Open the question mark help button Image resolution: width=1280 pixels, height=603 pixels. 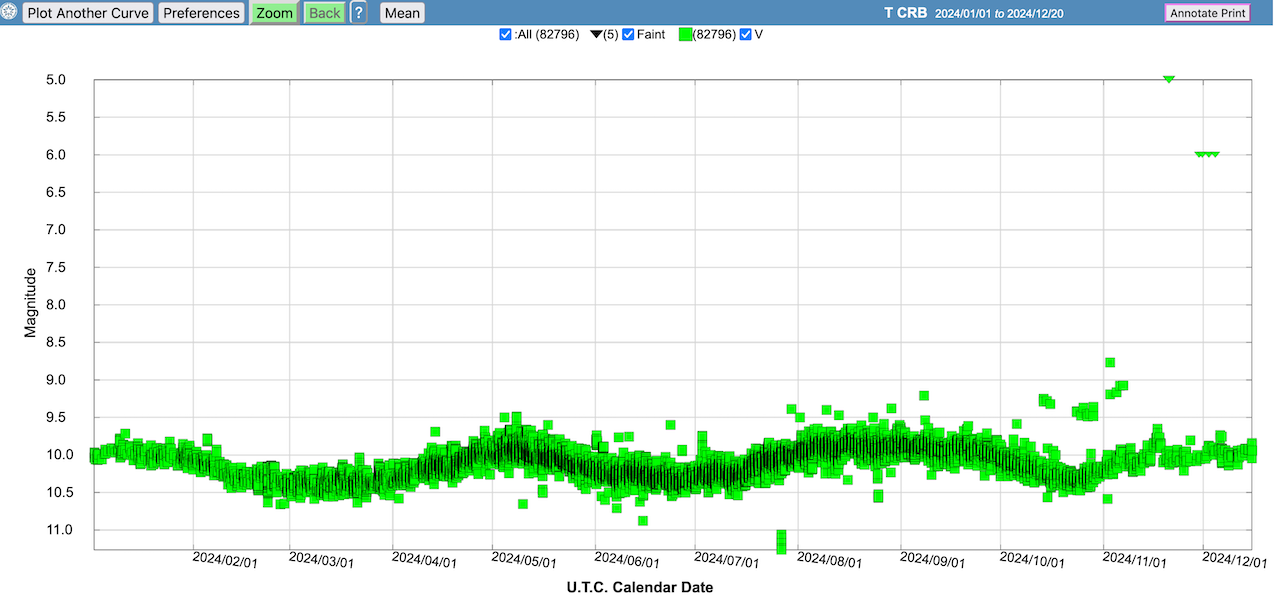(x=359, y=13)
